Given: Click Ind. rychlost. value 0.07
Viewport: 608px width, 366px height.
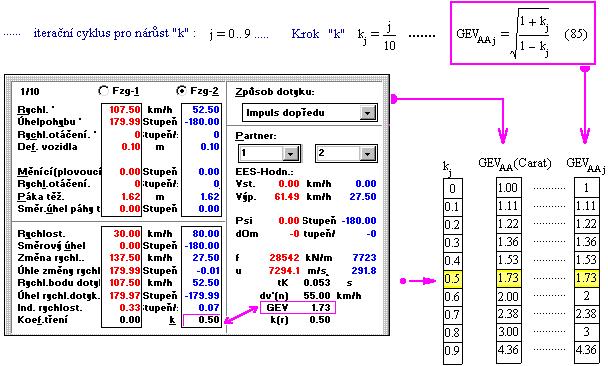Looking at the screenshot, I should (210, 308).
